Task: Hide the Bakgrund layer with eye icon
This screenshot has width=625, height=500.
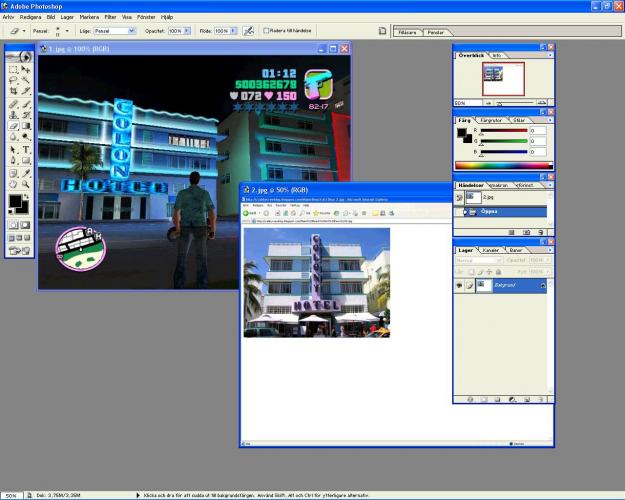Action: click(x=459, y=285)
